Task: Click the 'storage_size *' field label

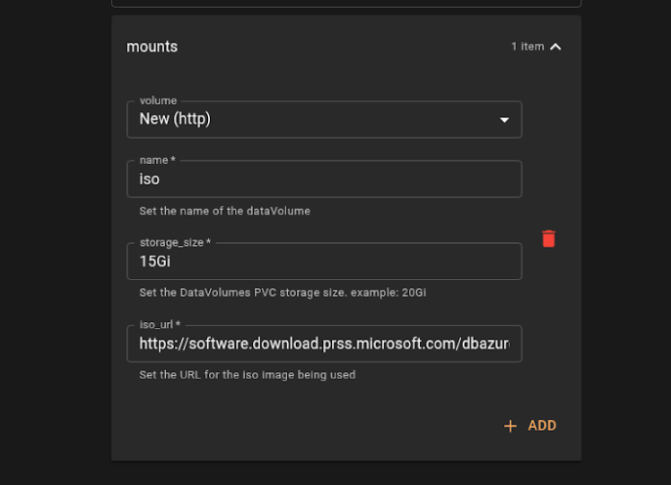Action: pos(175,242)
